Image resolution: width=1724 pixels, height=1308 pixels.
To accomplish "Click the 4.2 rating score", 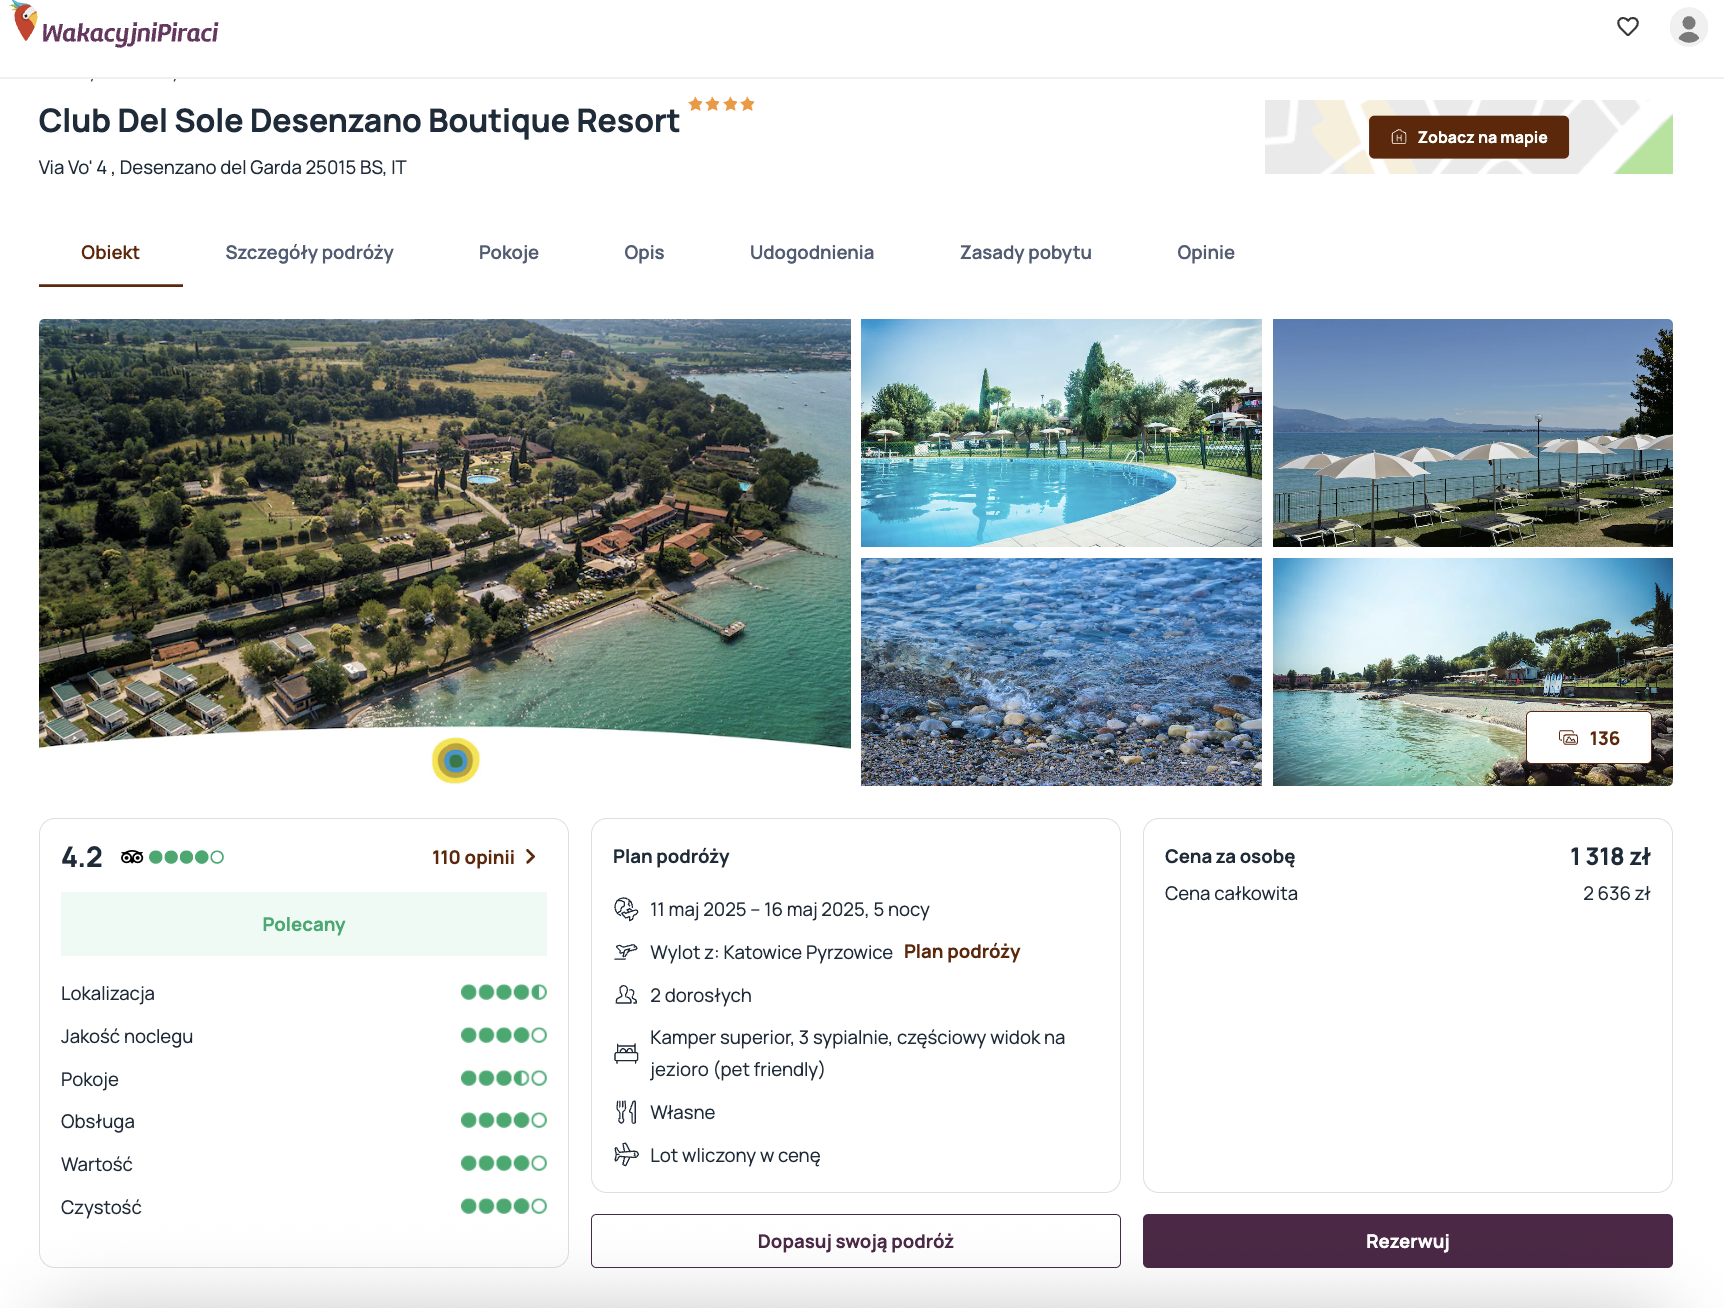I will (82, 857).
